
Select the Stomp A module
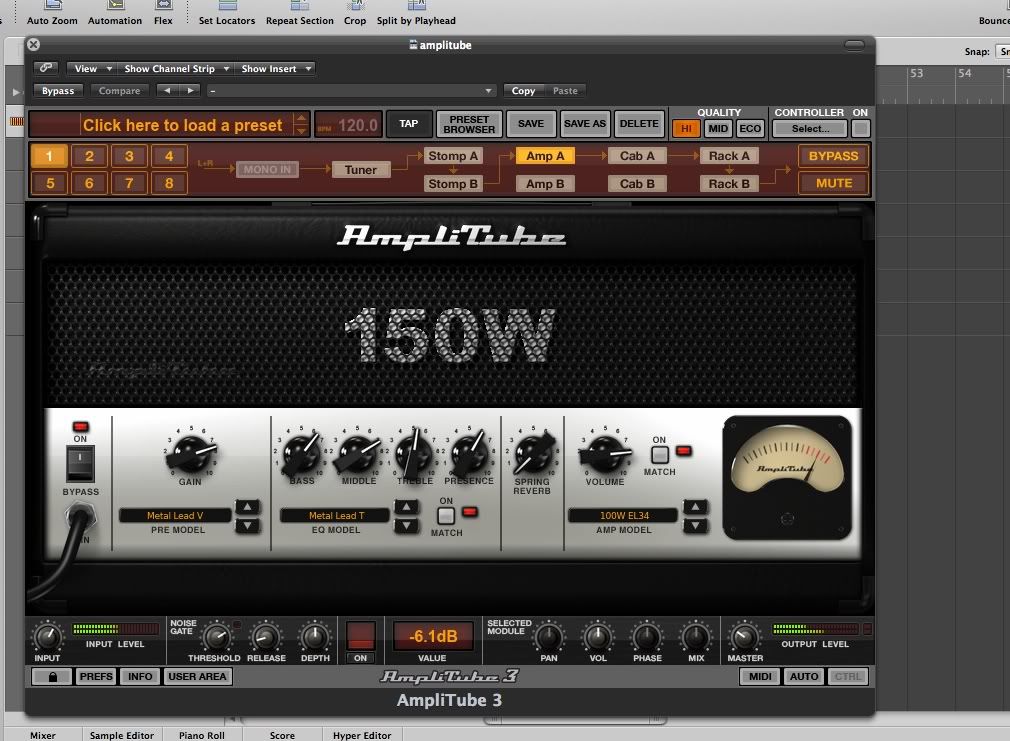pos(453,156)
